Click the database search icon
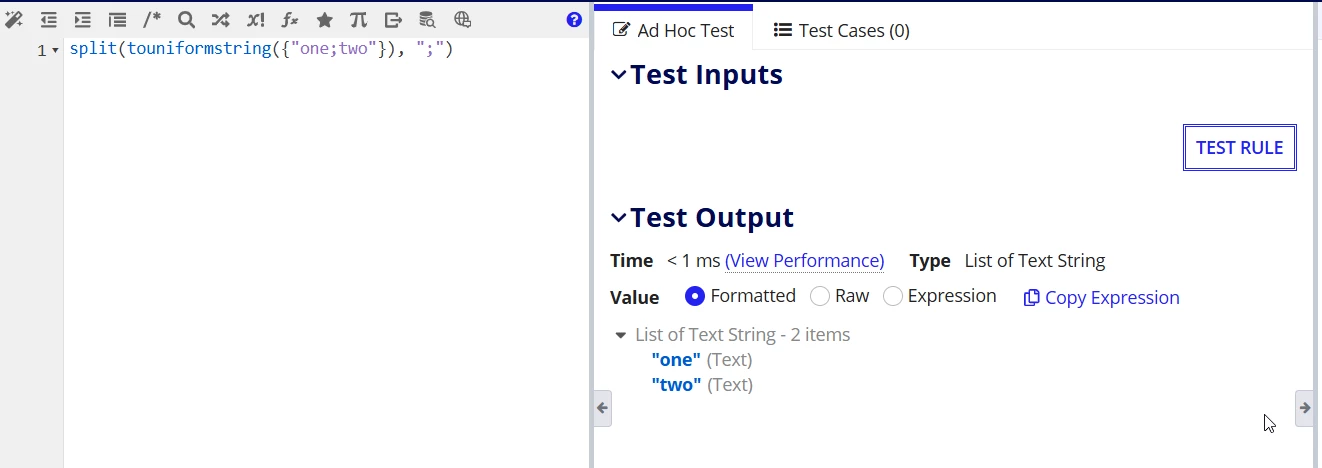Image resolution: width=1322 pixels, height=468 pixels. [427, 19]
